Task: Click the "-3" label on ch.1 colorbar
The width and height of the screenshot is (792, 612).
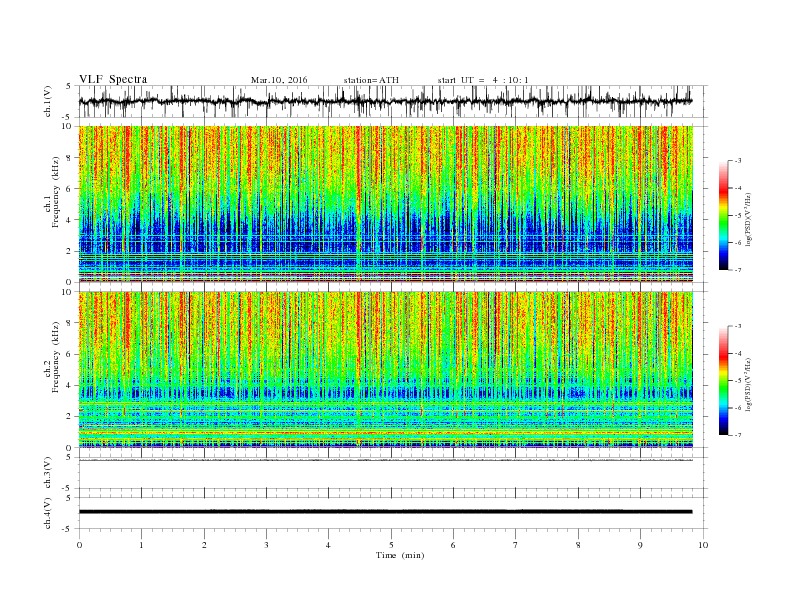Action: [x=737, y=161]
